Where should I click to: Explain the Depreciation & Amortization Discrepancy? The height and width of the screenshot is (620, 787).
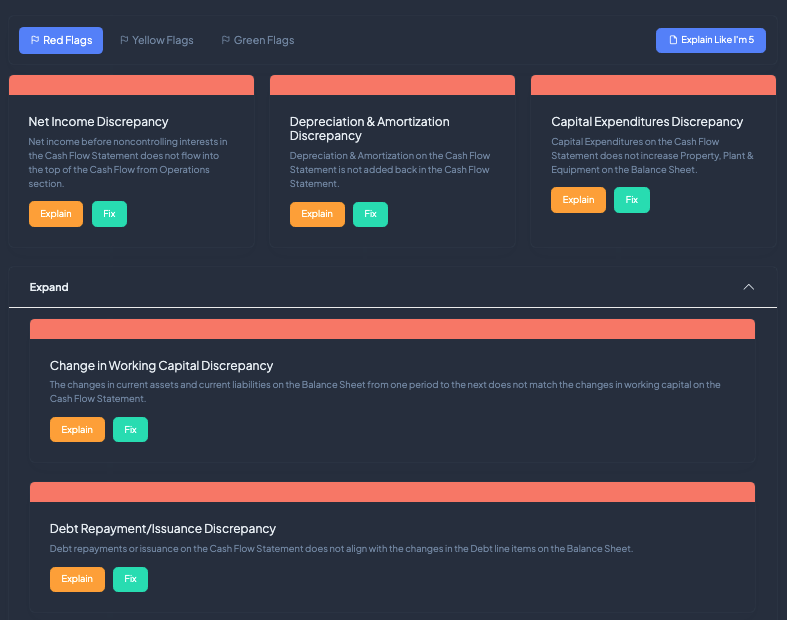tap(317, 214)
